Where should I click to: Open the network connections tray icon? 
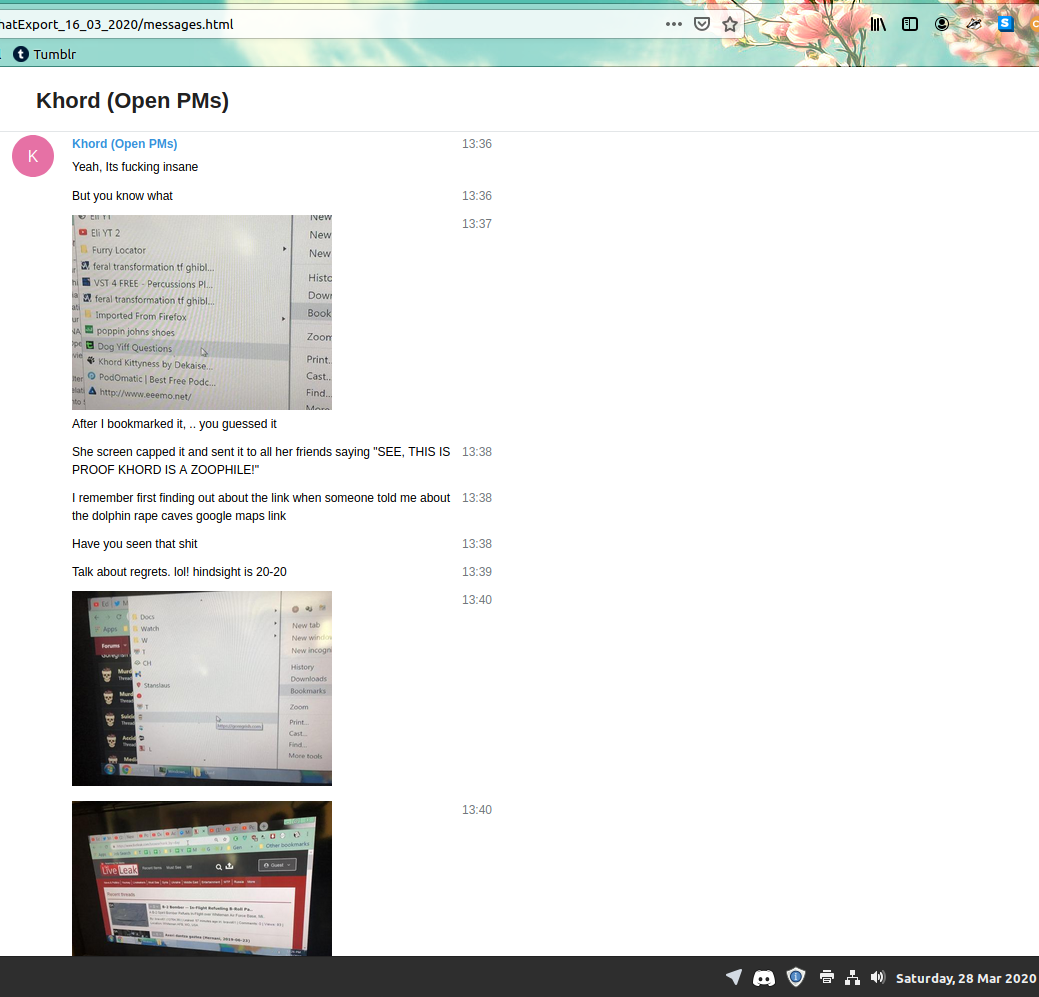coord(853,977)
